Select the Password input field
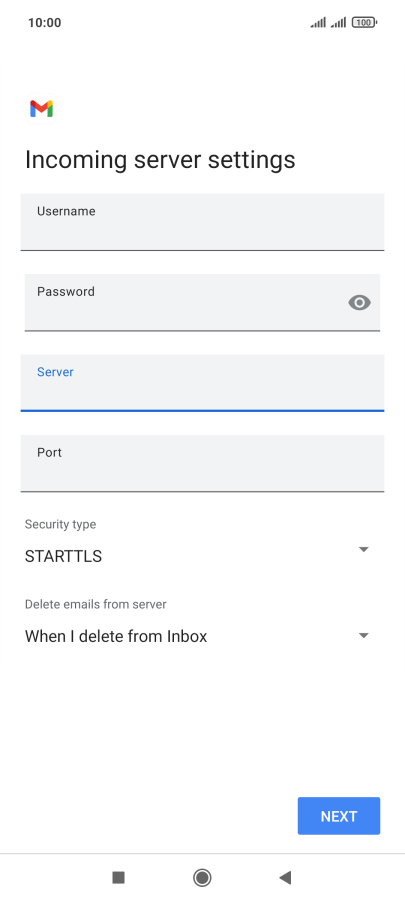This screenshot has width=405, height=902. point(202,303)
